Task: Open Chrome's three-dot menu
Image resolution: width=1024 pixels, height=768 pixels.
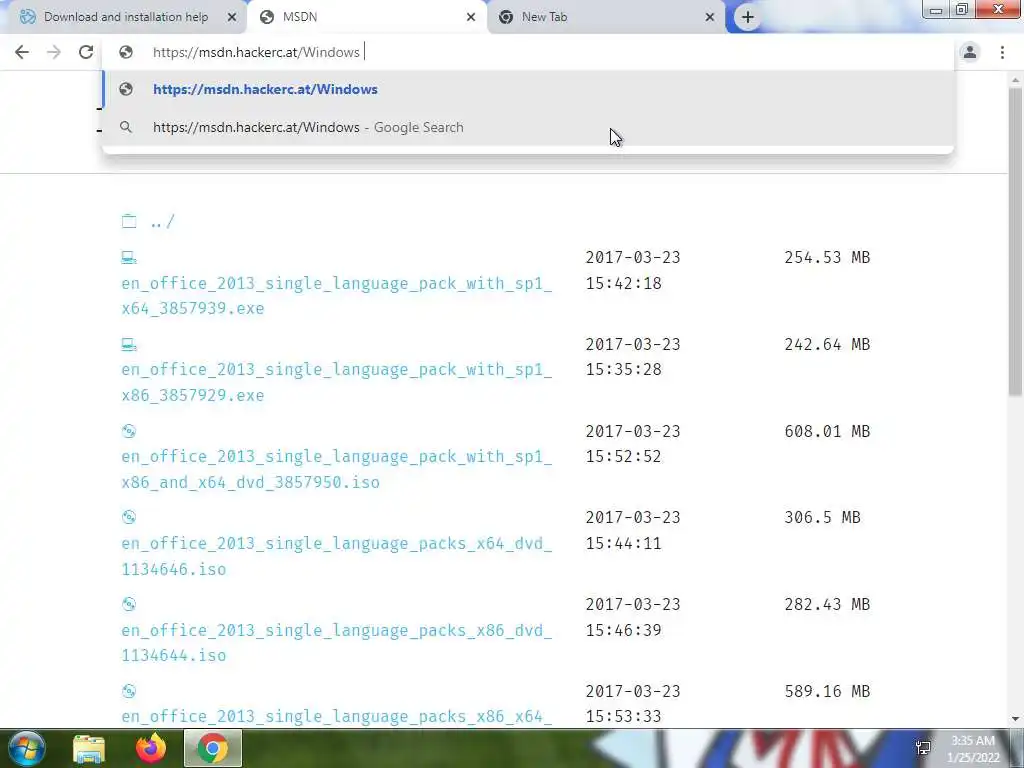Action: [1002, 52]
